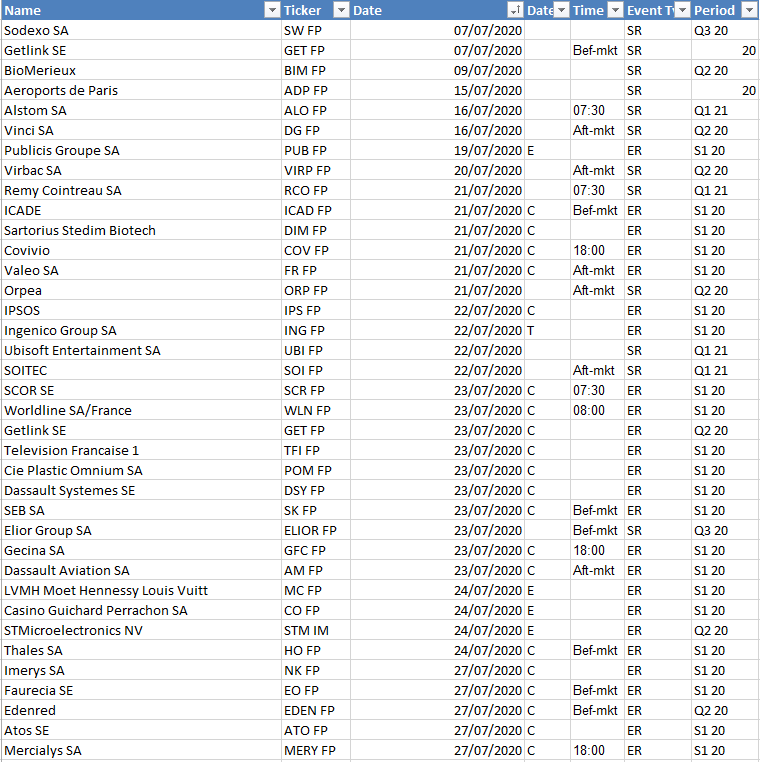Select the Thales SA cell

click(141, 650)
